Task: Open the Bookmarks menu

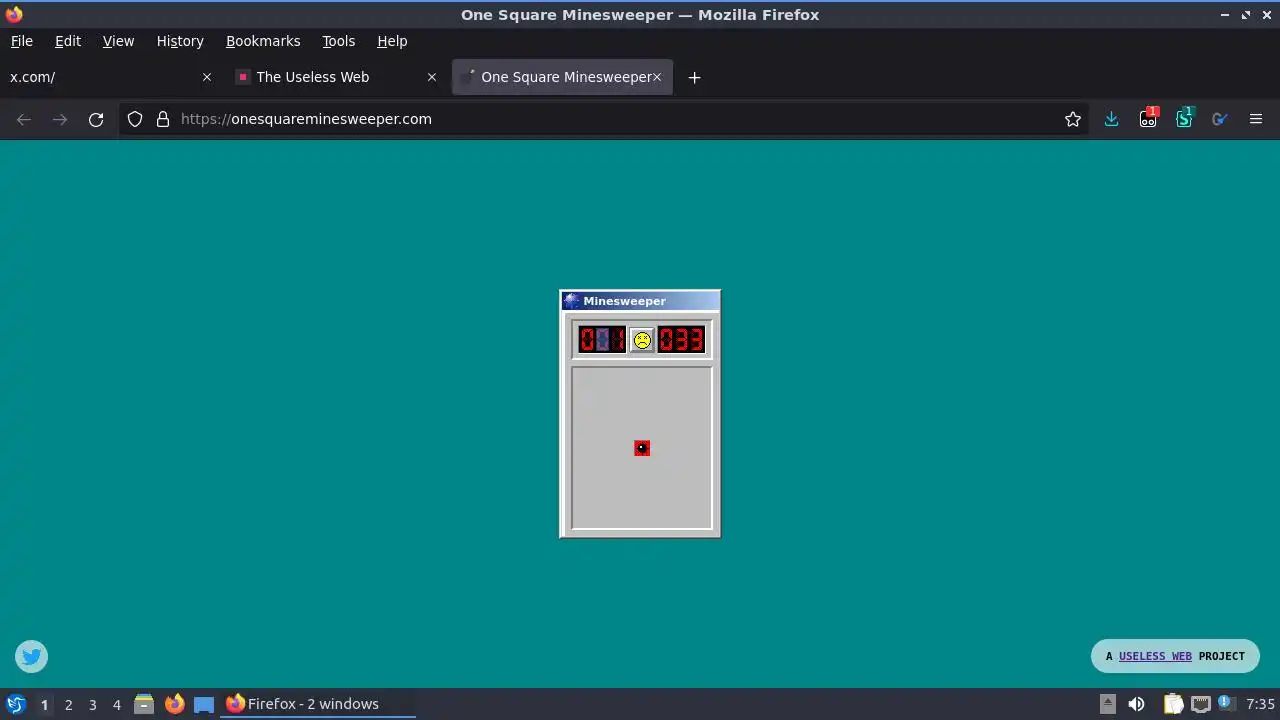Action: 263,41
